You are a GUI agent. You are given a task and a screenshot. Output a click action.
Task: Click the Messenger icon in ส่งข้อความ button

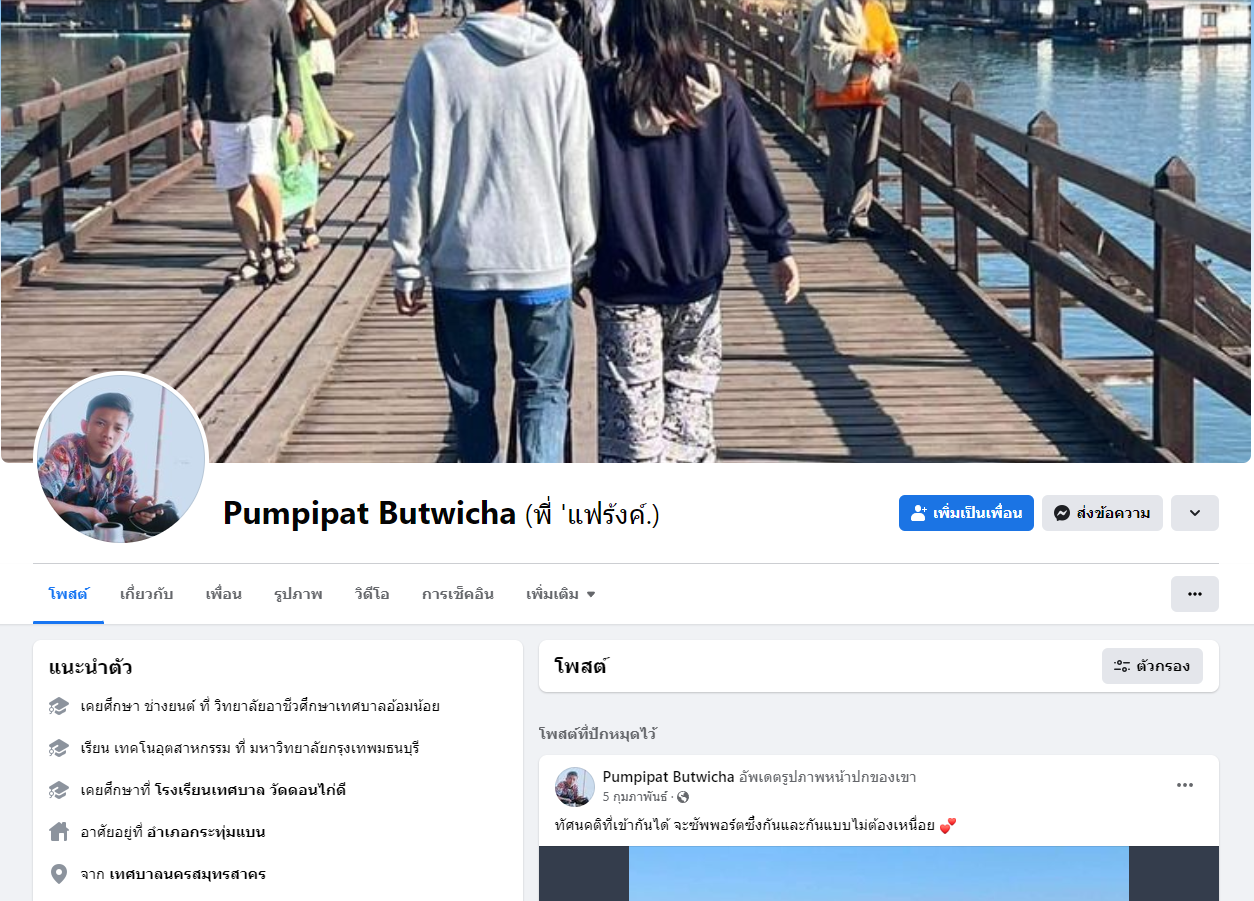pos(1062,513)
